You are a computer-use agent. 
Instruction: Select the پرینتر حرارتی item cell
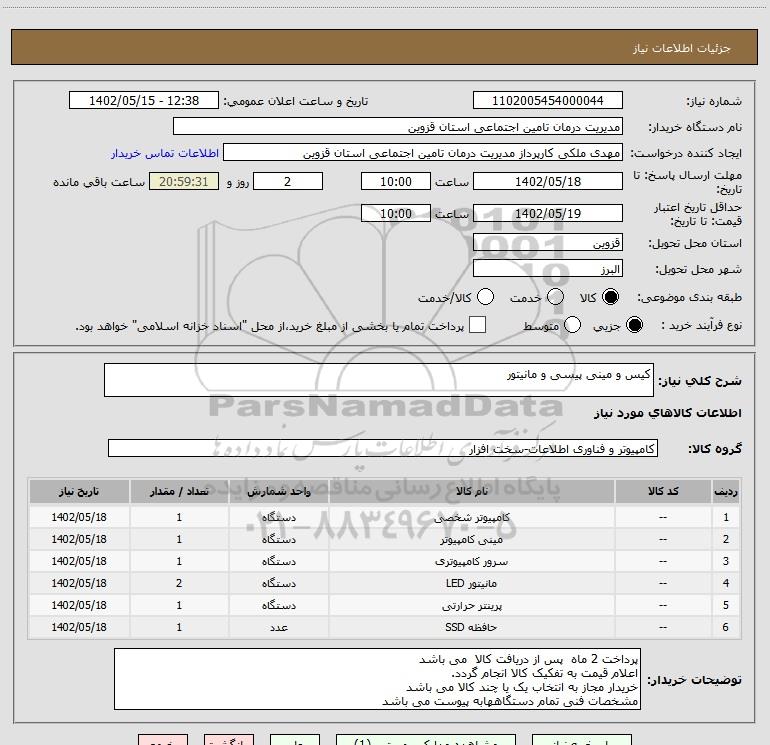[x=471, y=605]
